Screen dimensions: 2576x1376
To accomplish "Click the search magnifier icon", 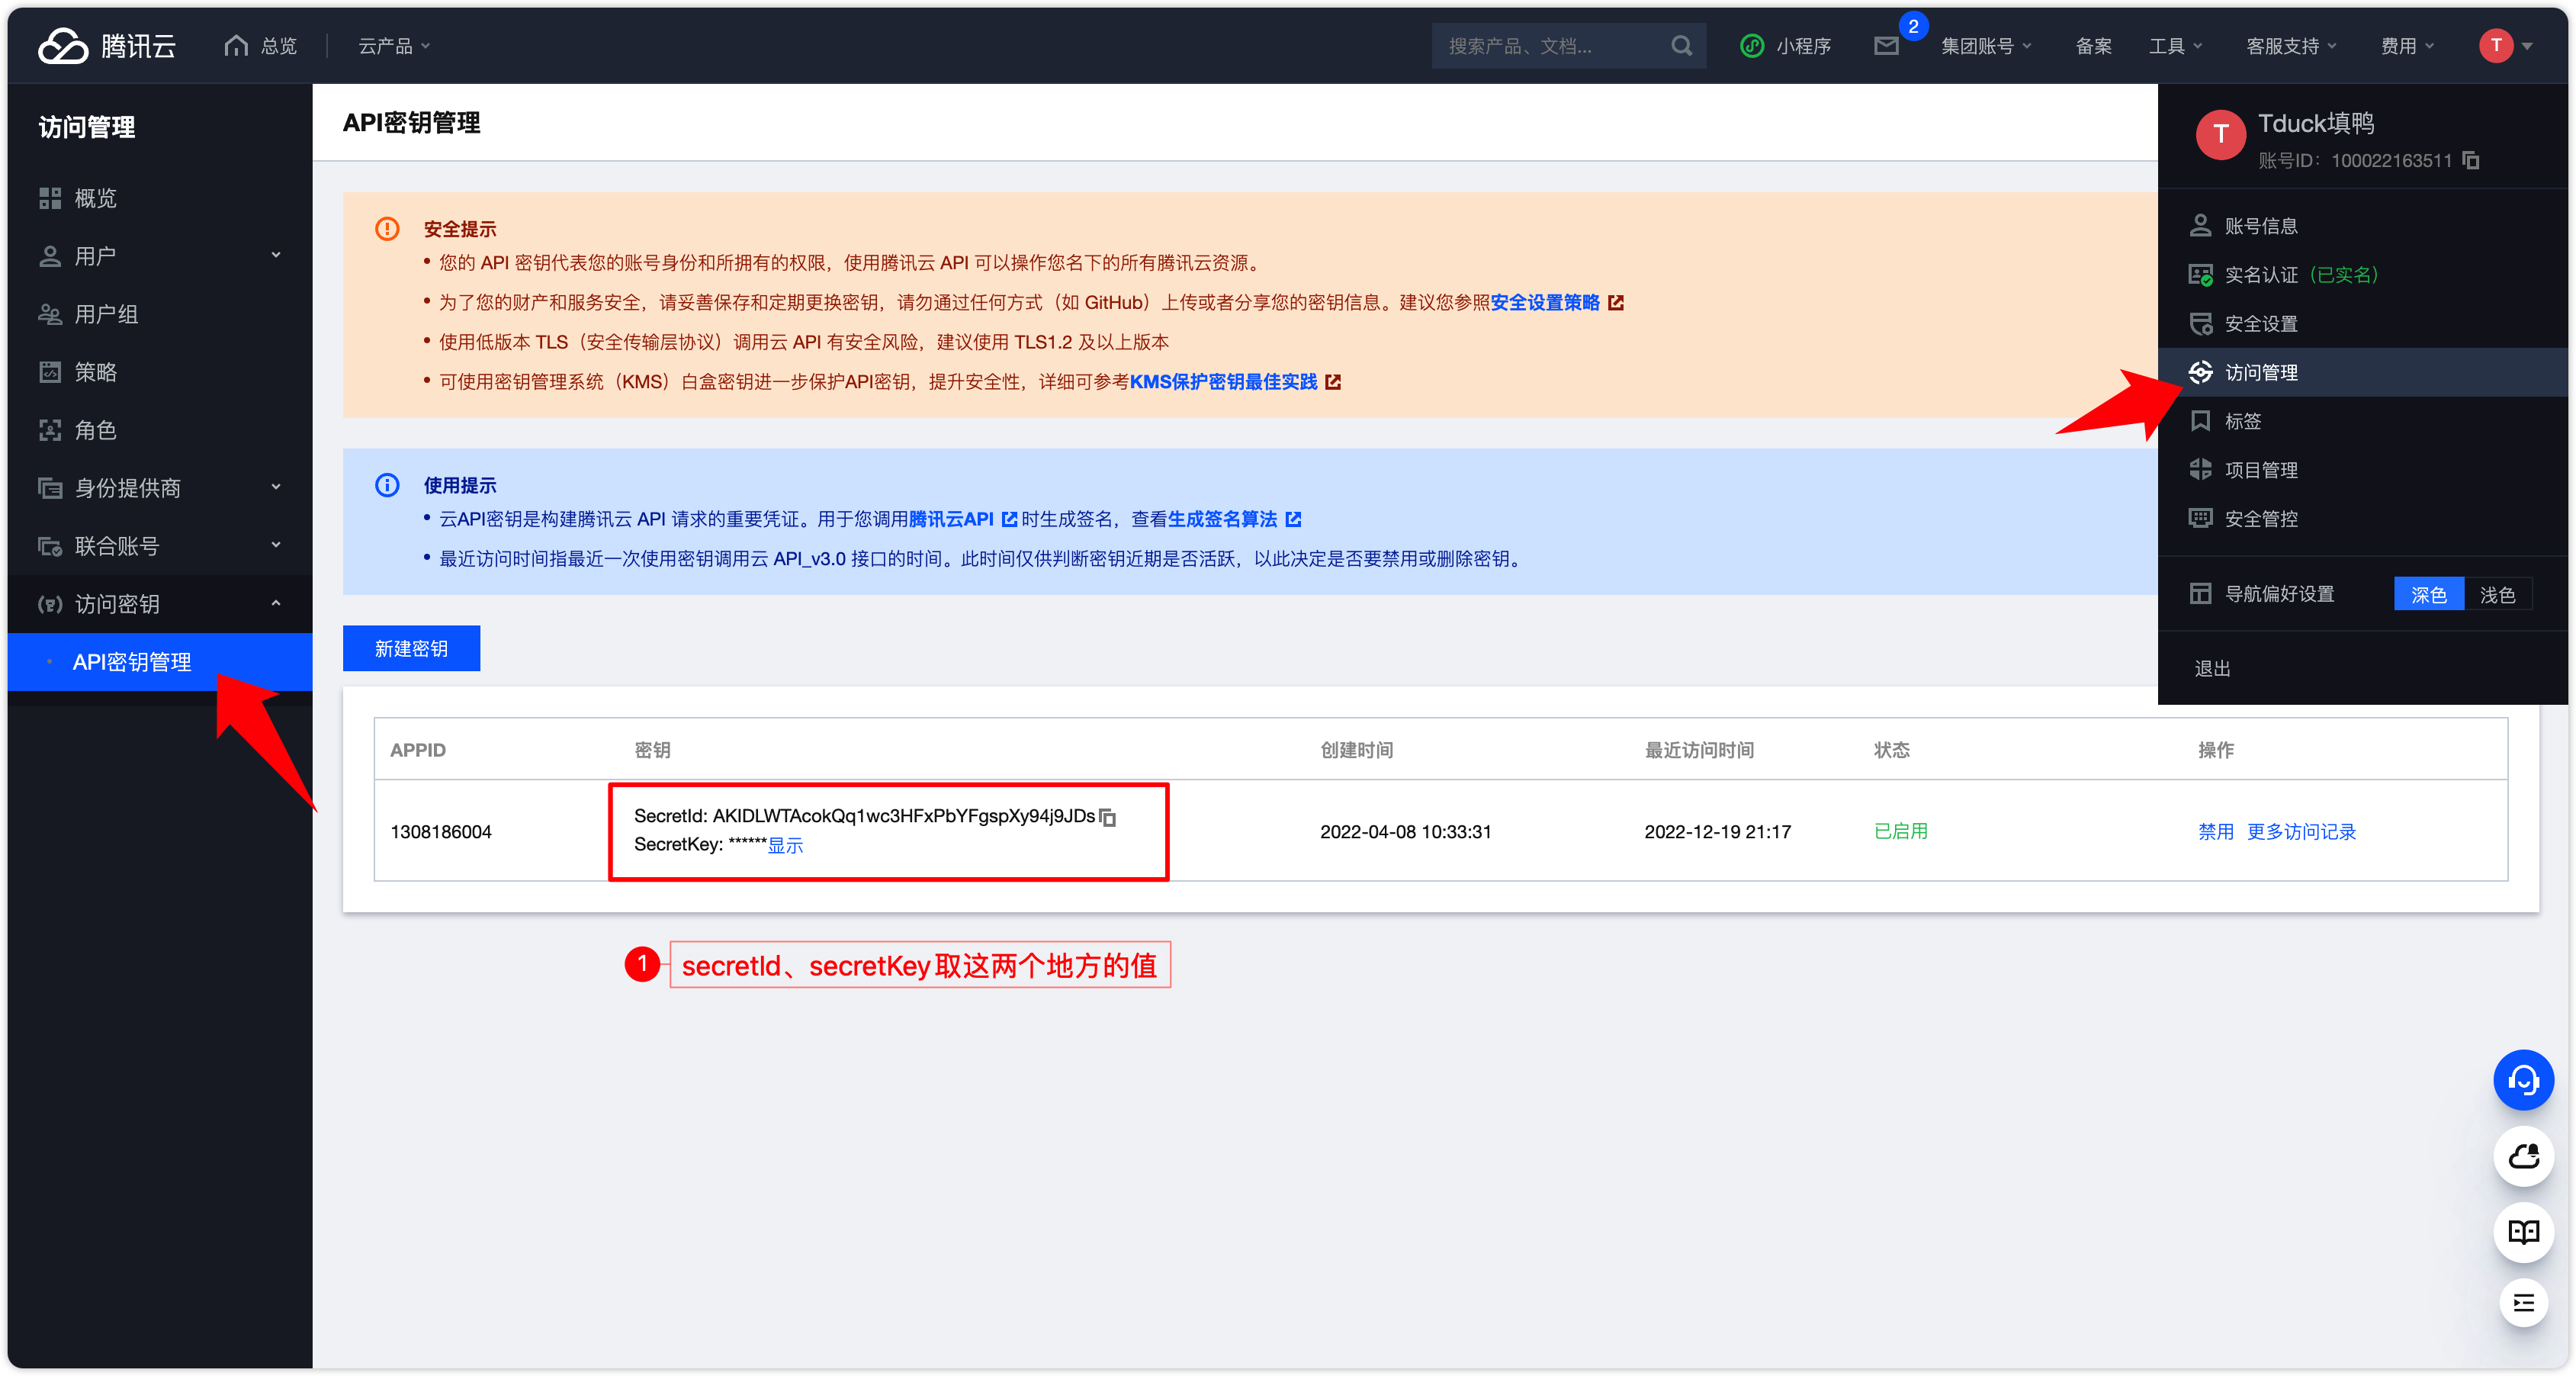I will tap(1681, 46).
